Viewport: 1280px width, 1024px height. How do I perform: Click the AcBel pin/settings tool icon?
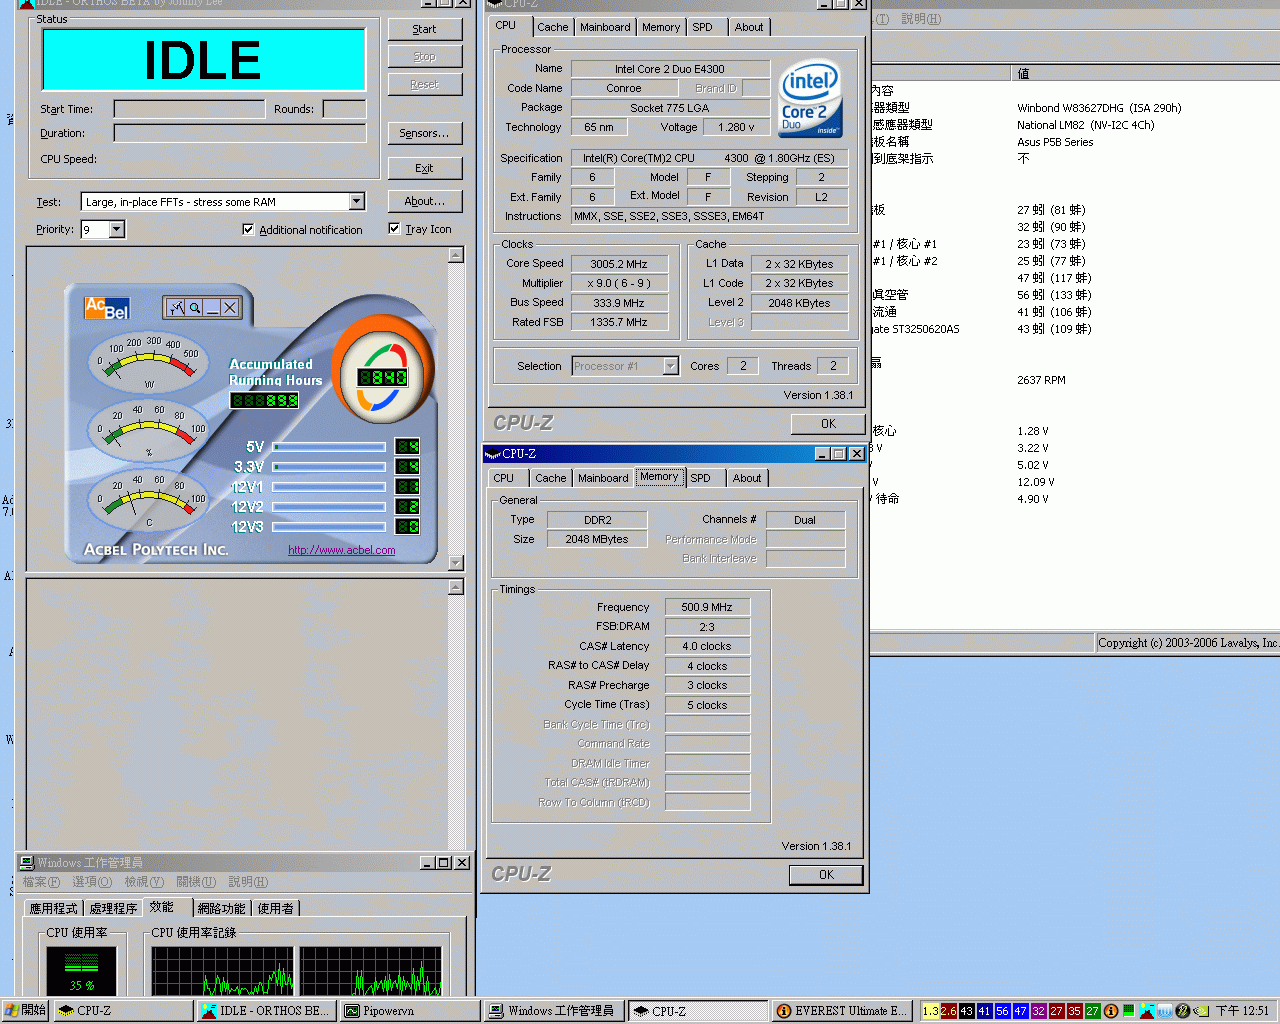pyautogui.click(x=177, y=308)
